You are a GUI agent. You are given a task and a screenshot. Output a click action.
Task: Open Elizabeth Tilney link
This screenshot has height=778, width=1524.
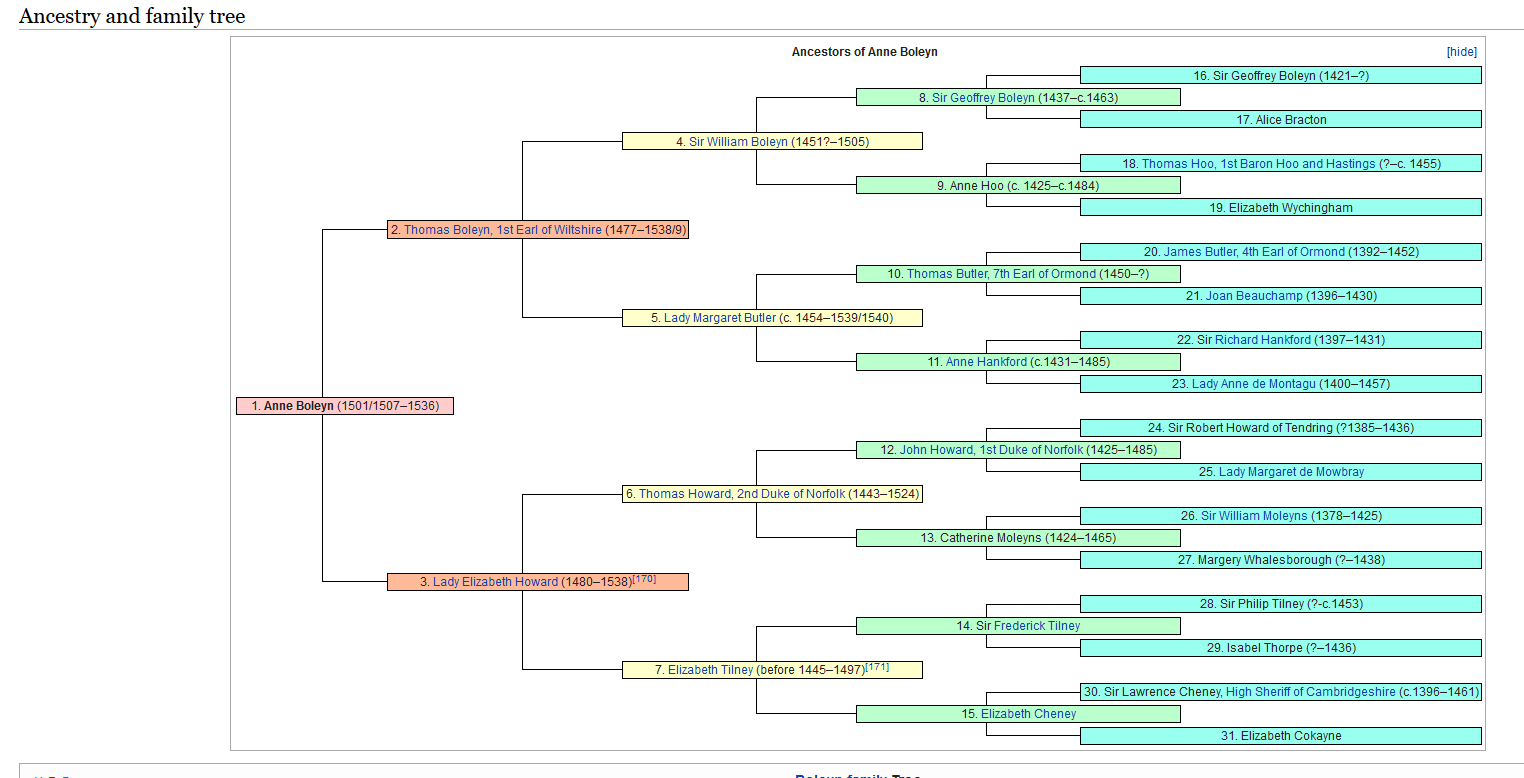click(710, 670)
